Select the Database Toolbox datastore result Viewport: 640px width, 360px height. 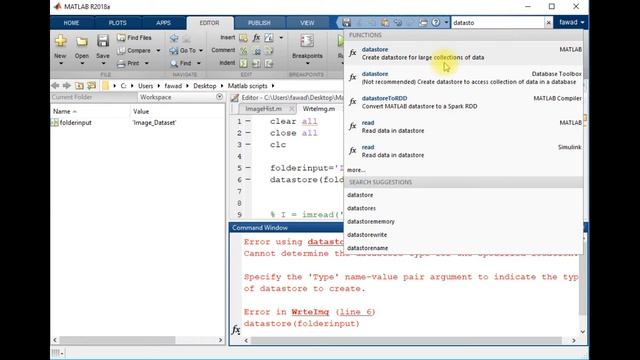click(x=464, y=78)
